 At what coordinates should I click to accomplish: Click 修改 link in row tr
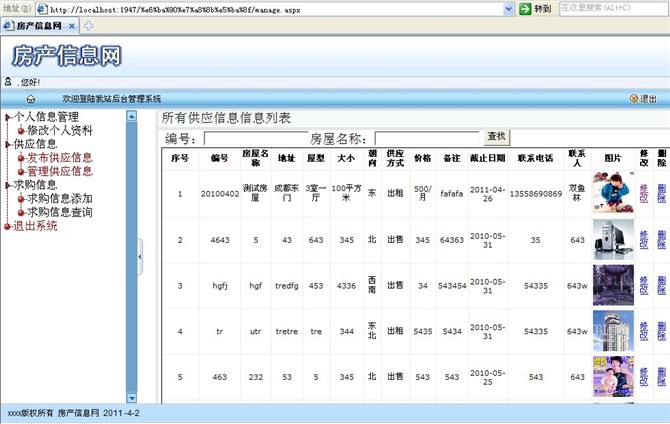[644, 331]
